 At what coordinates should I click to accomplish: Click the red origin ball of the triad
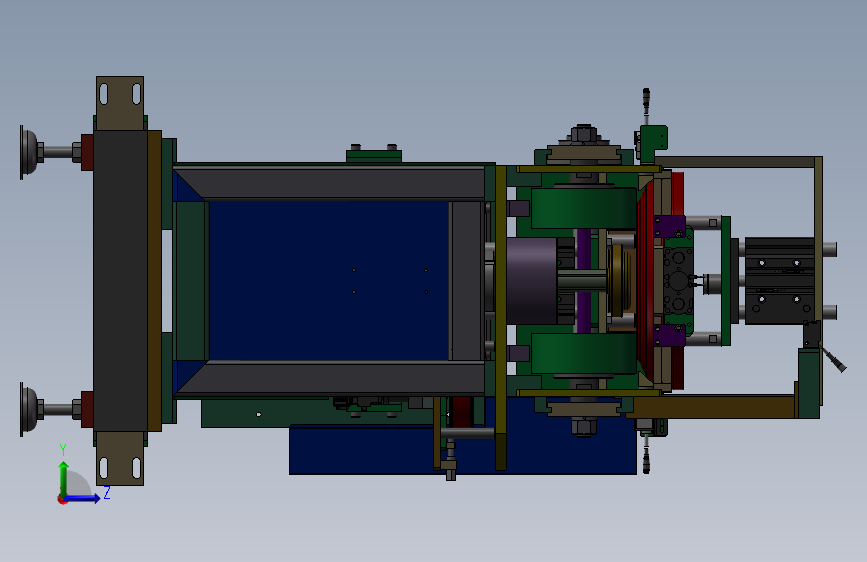pyautogui.click(x=62, y=499)
